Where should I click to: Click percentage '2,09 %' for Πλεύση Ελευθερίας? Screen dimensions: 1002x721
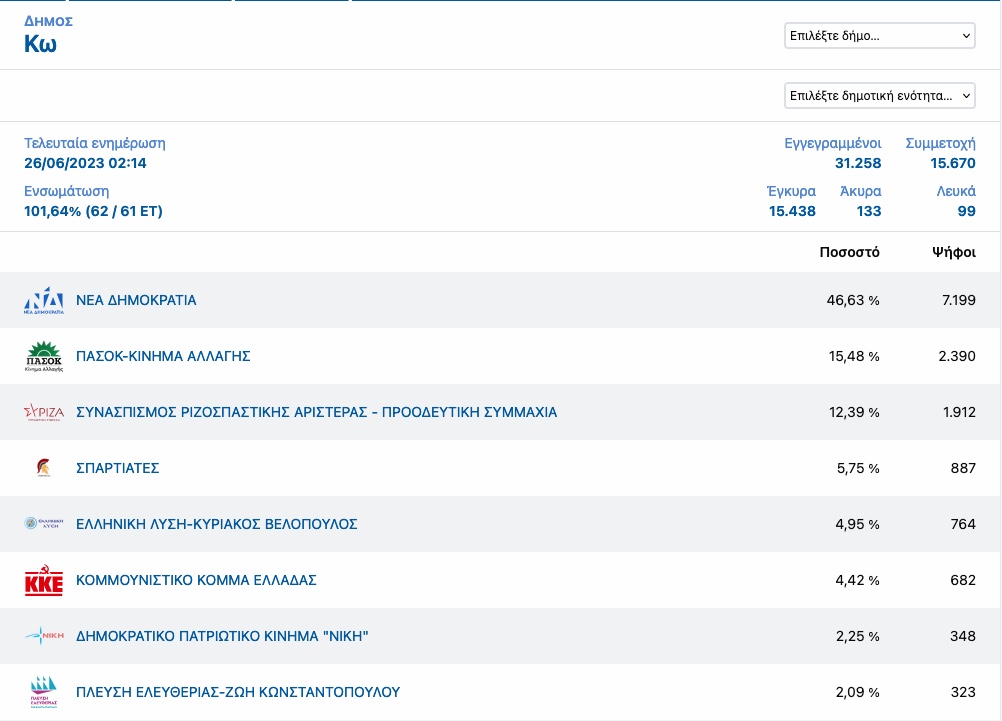click(x=858, y=692)
